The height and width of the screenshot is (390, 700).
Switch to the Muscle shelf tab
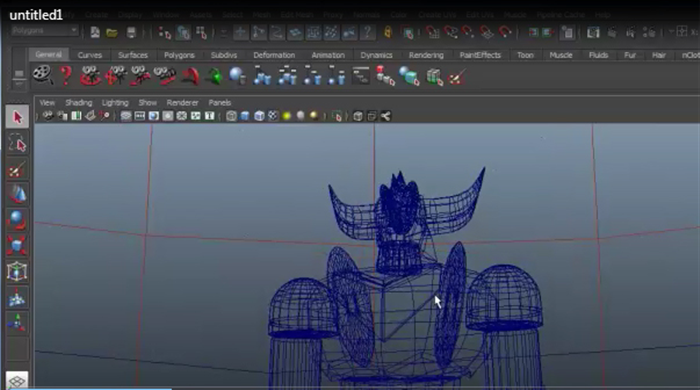pos(561,55)
